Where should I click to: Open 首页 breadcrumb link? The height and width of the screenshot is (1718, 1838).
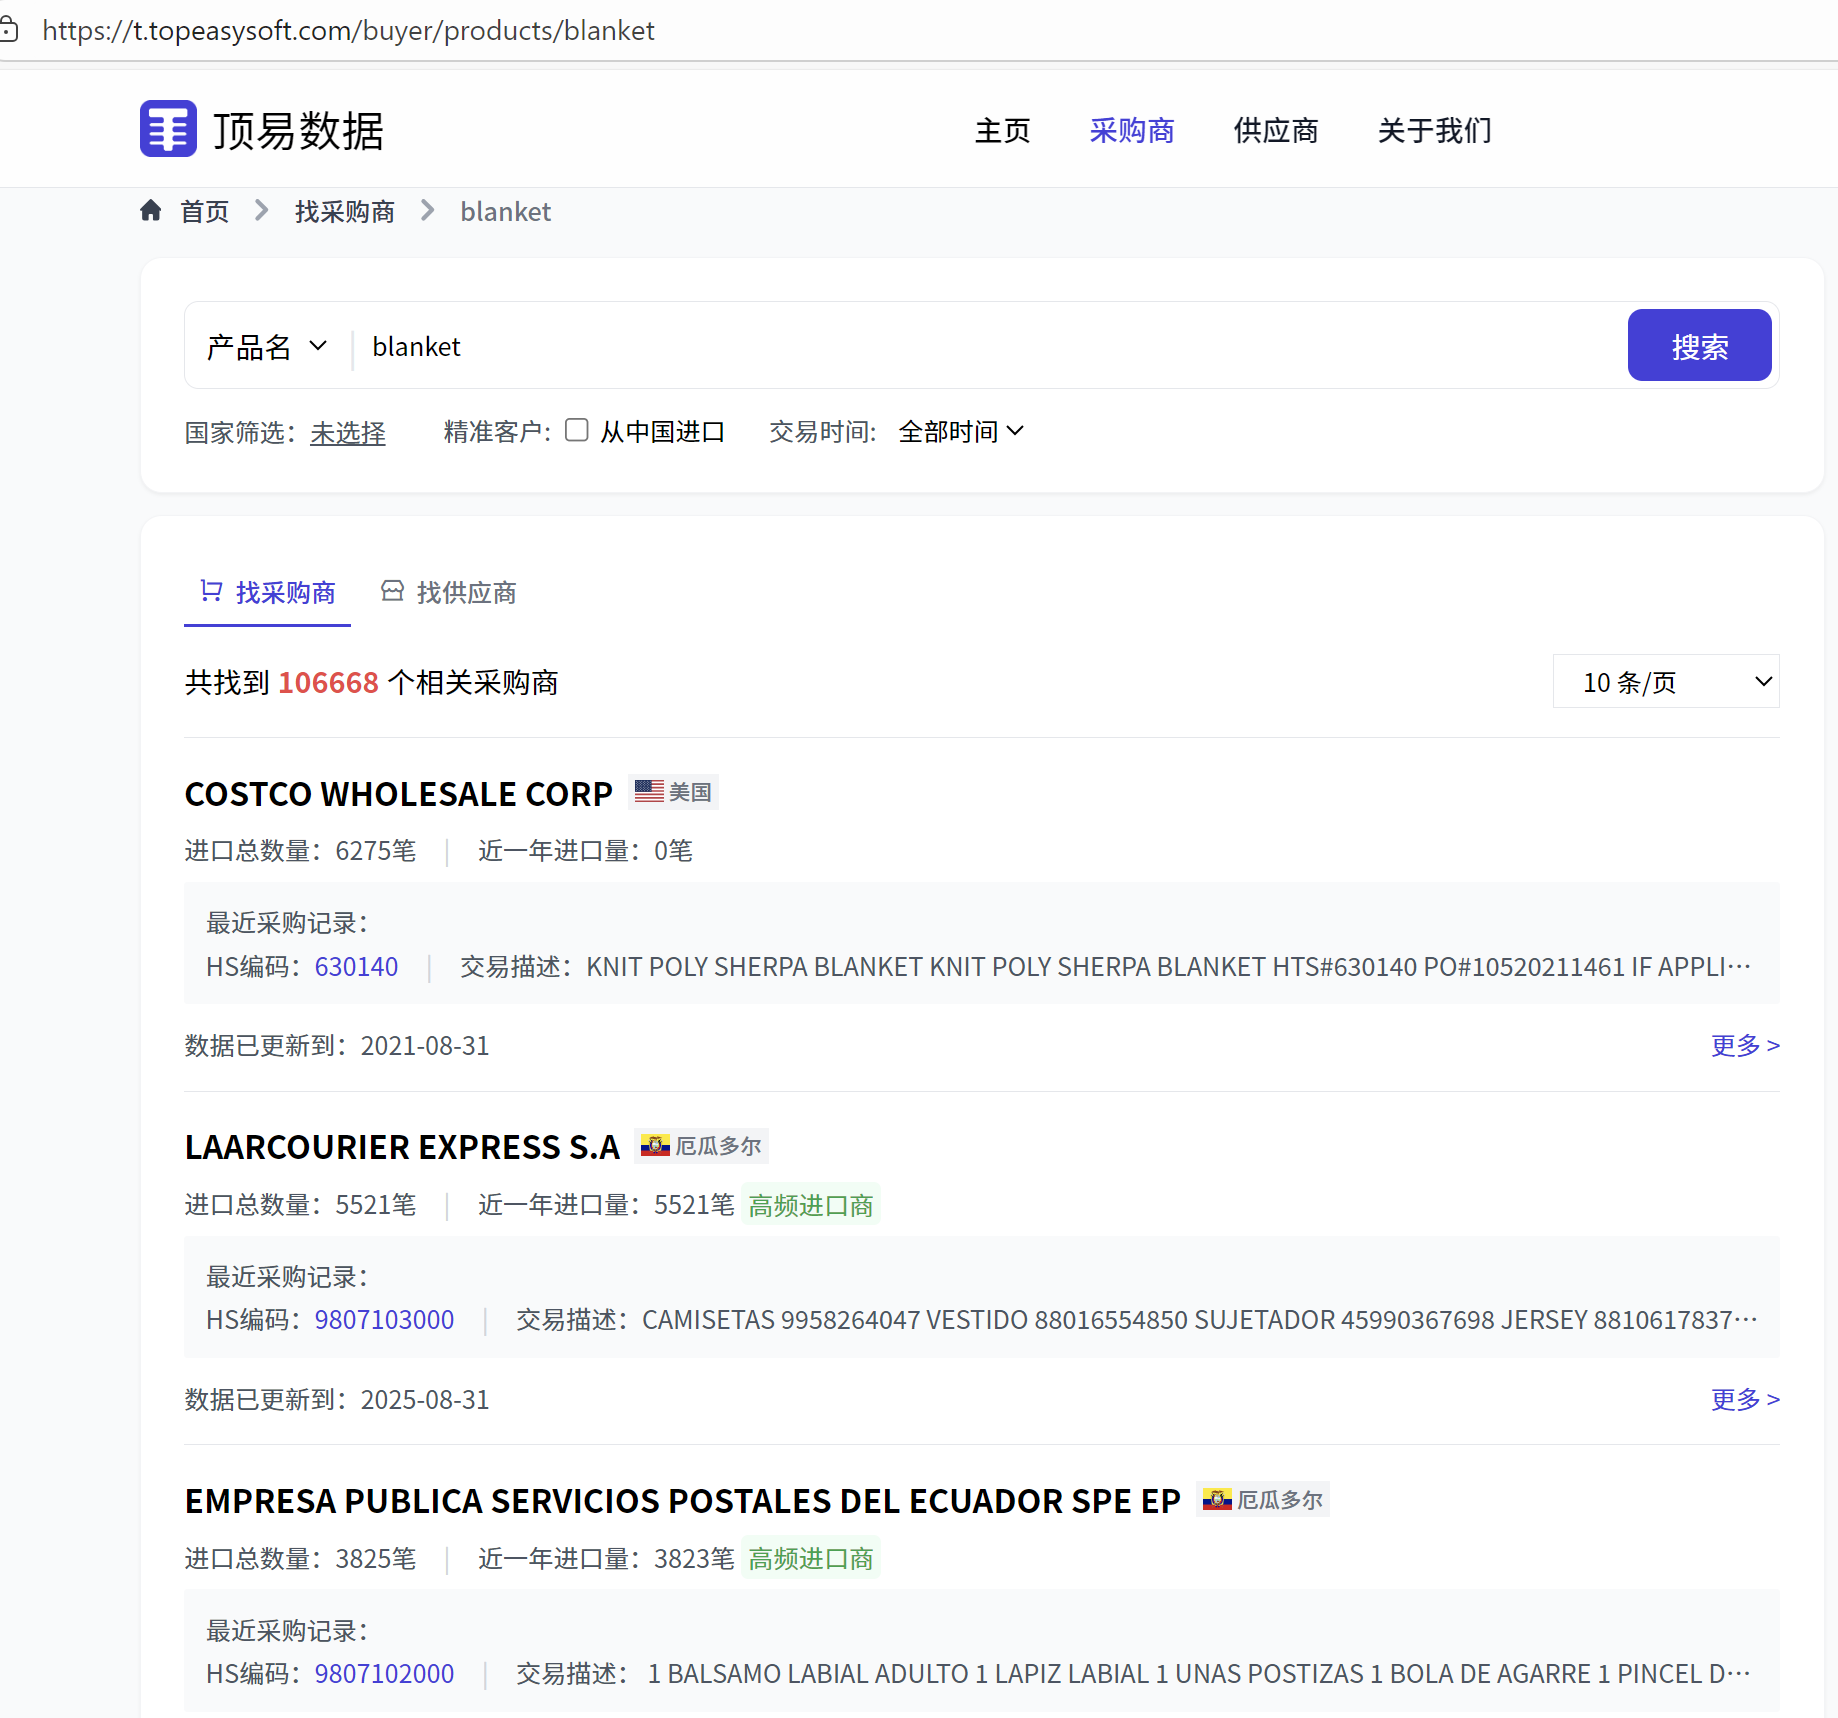coord(204,211)
